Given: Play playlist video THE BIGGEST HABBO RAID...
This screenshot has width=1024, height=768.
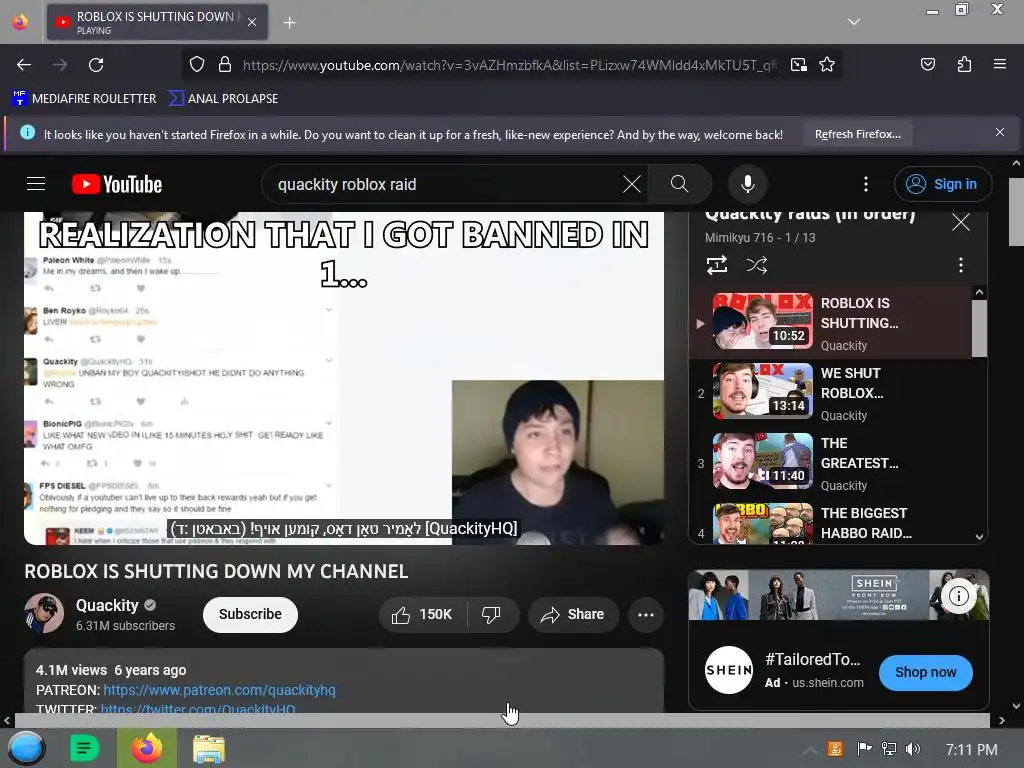Looking at the screenshot, I should click(831, 522).
